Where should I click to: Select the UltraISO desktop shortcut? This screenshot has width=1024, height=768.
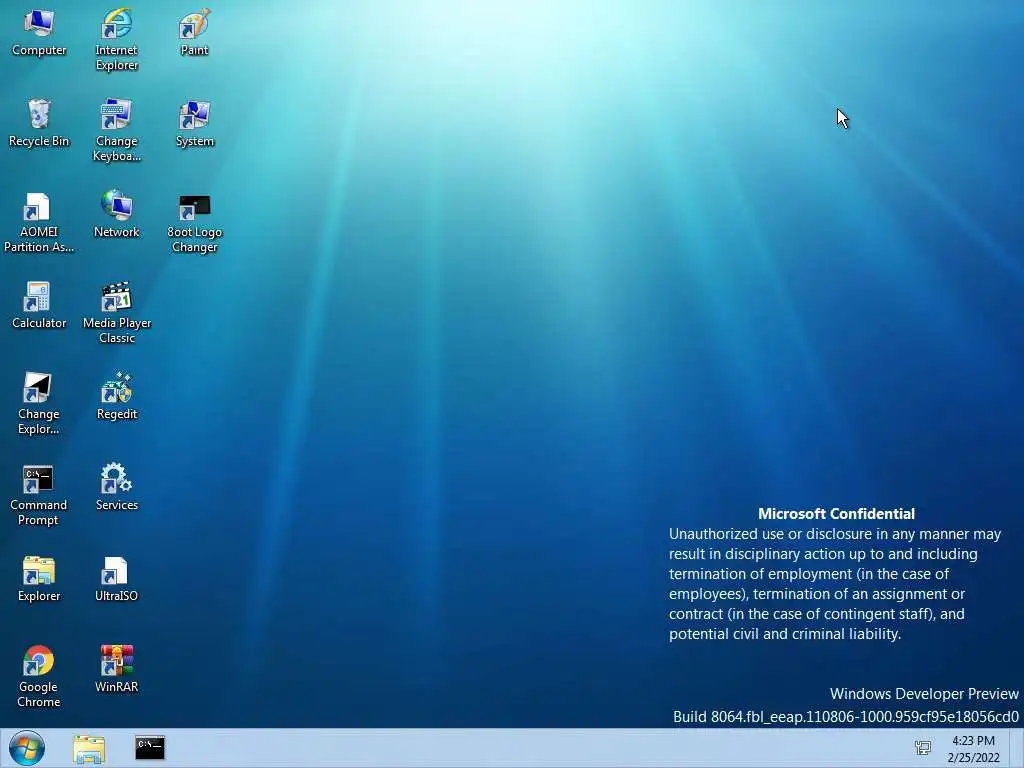116,579
